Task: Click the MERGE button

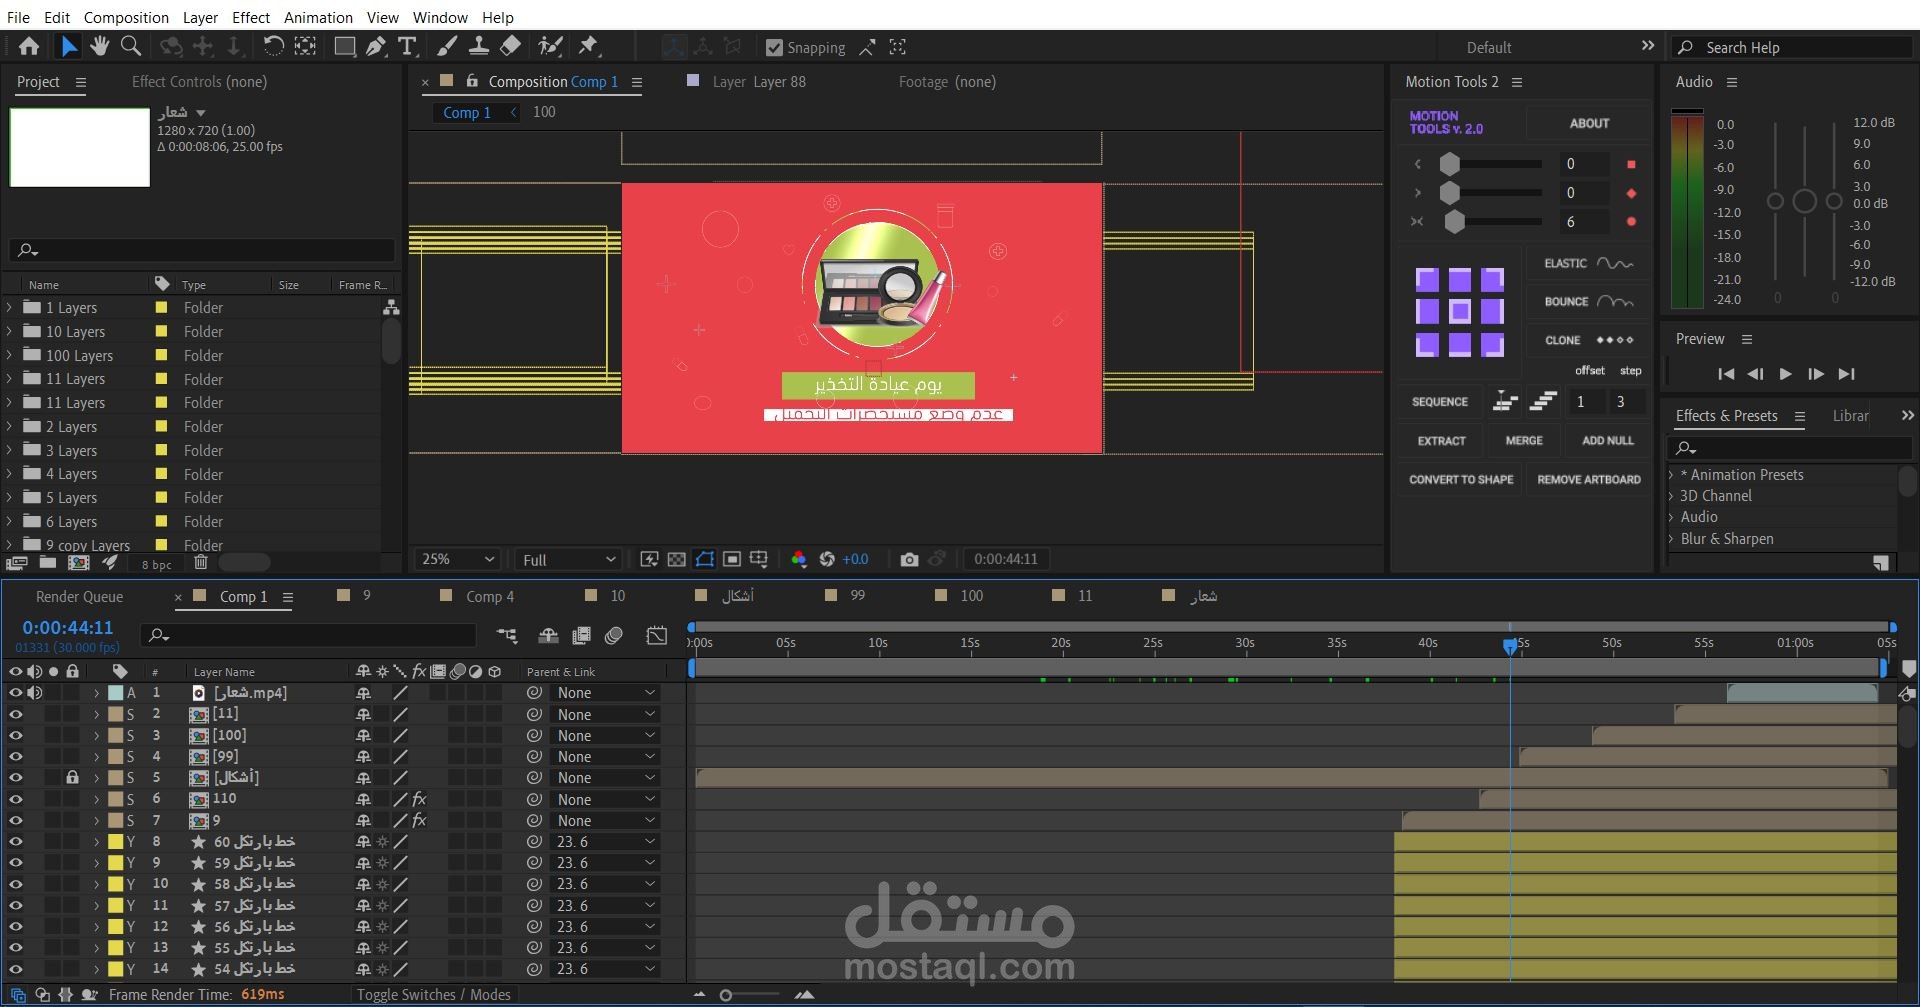Action: [x=1524, y=440]
